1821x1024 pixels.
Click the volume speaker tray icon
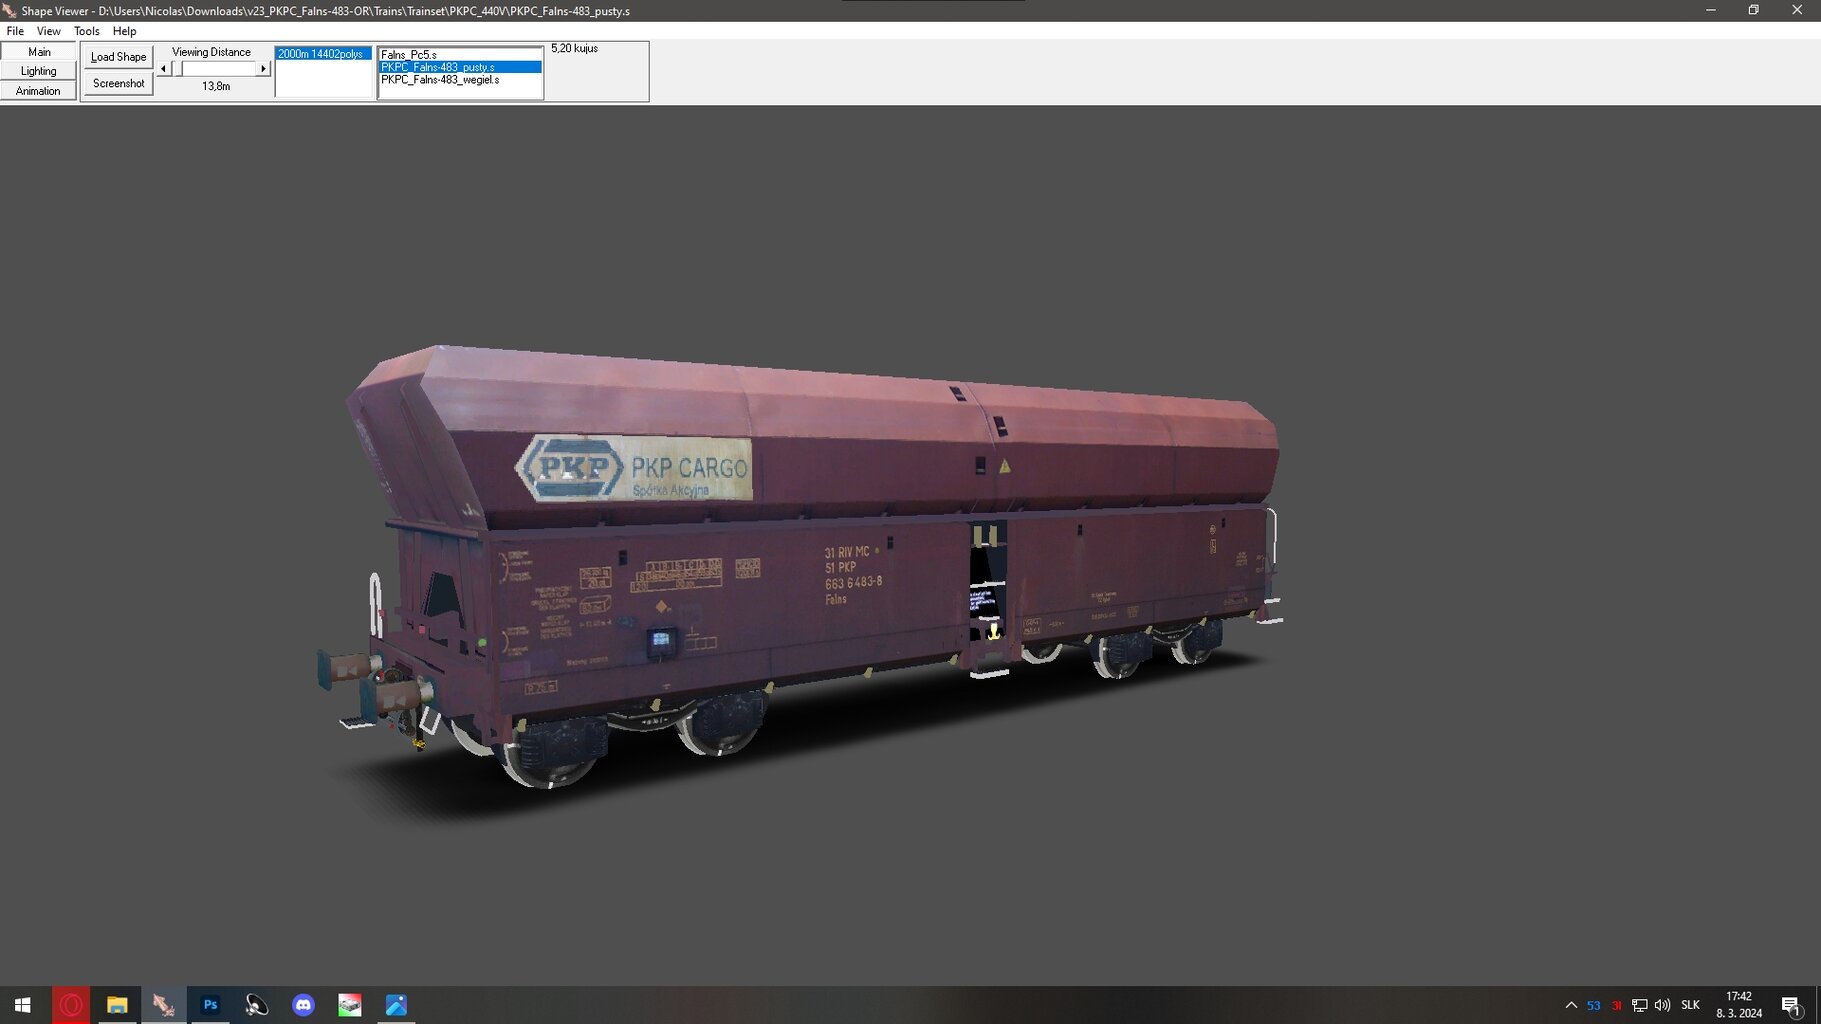click(1662, 1005)
